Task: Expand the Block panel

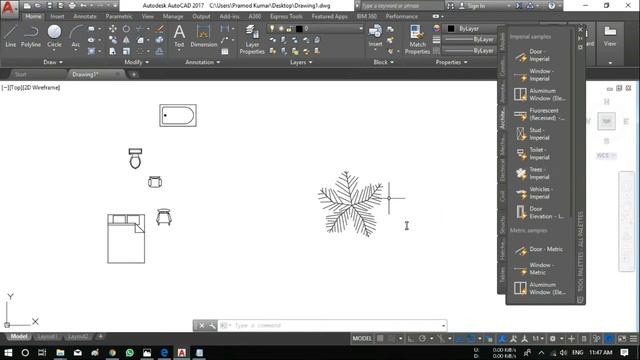Action: click(384, 62)
